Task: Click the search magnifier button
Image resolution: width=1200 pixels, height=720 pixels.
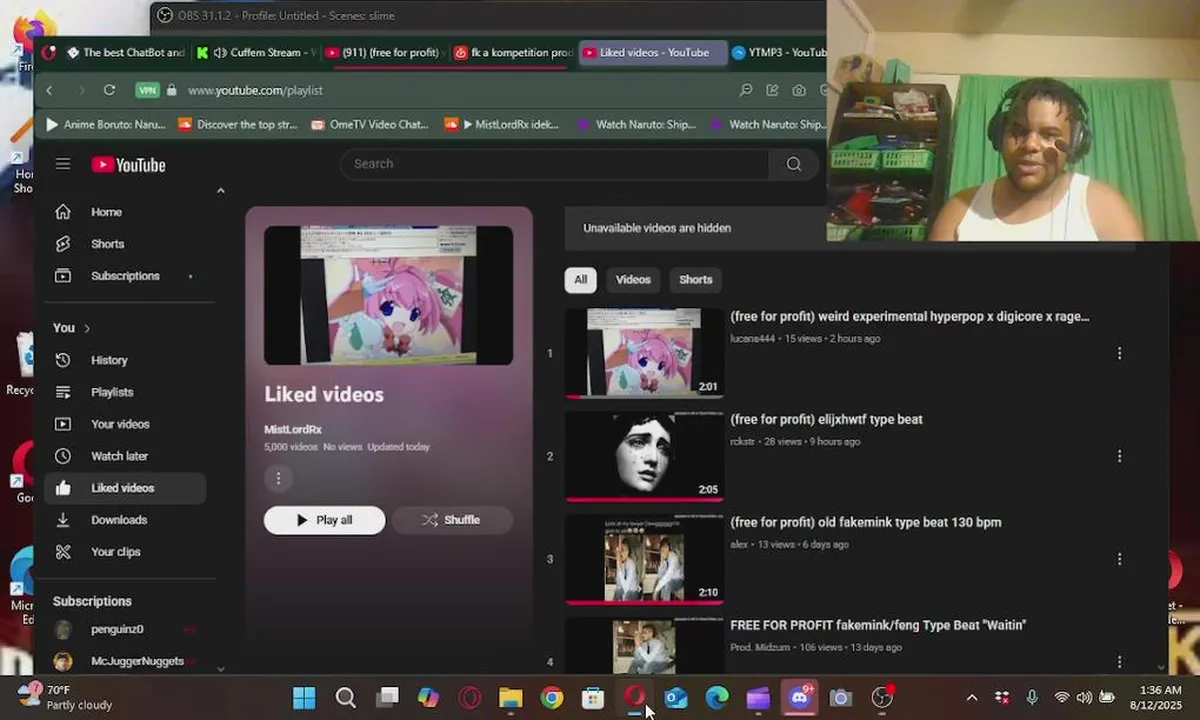Action: click(x=794, y=164)
